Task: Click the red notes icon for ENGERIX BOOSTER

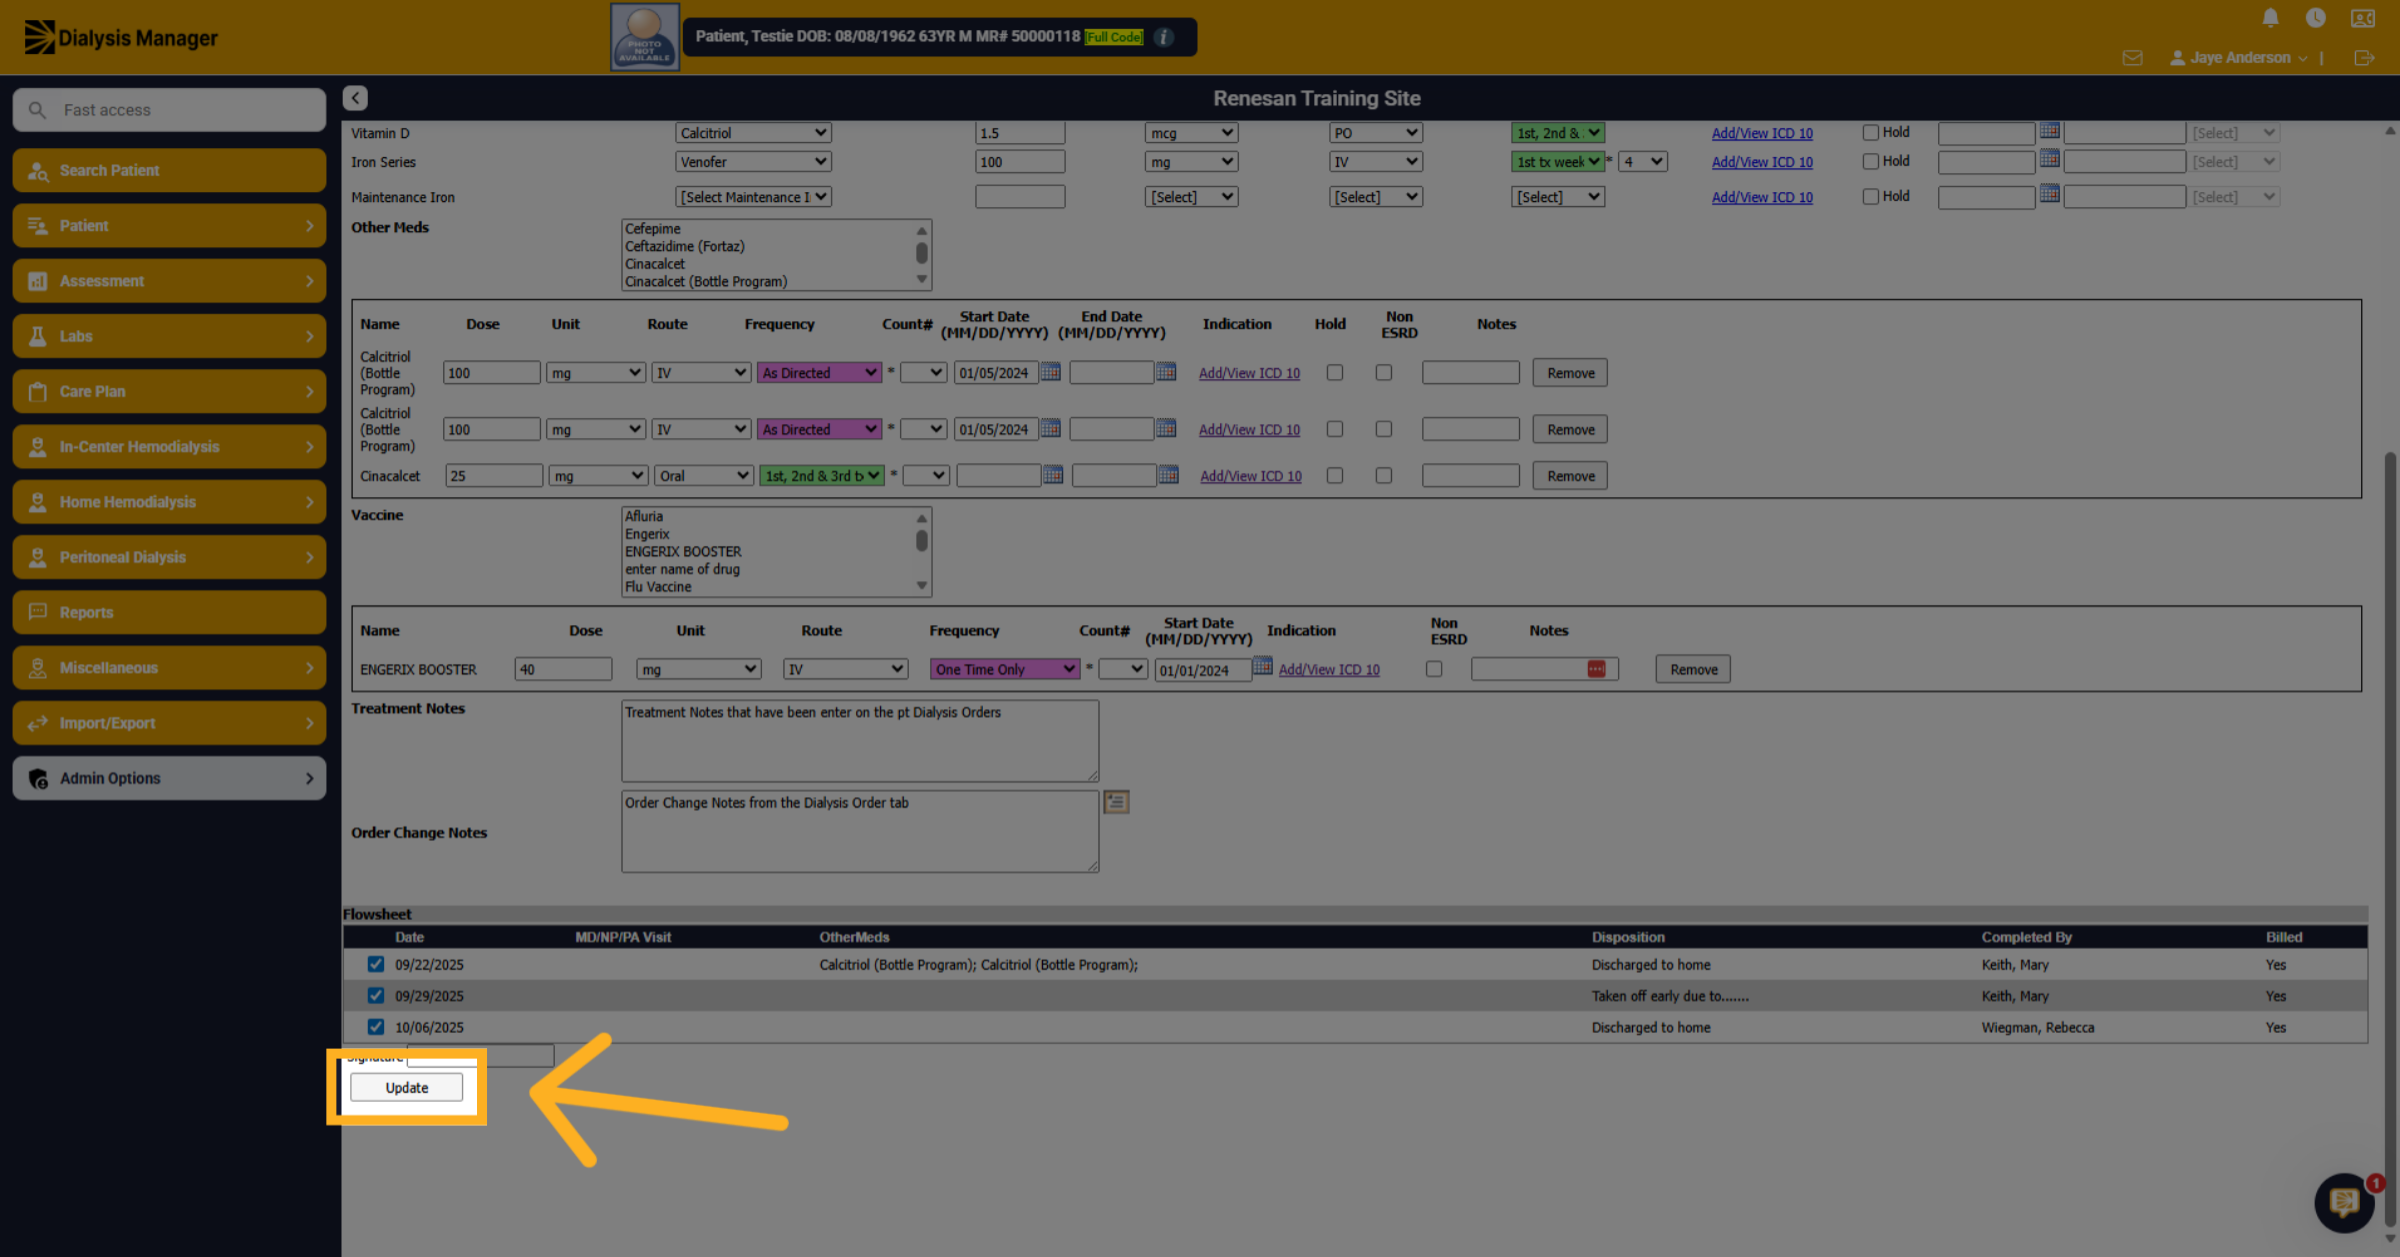Action: point(1596,669)
